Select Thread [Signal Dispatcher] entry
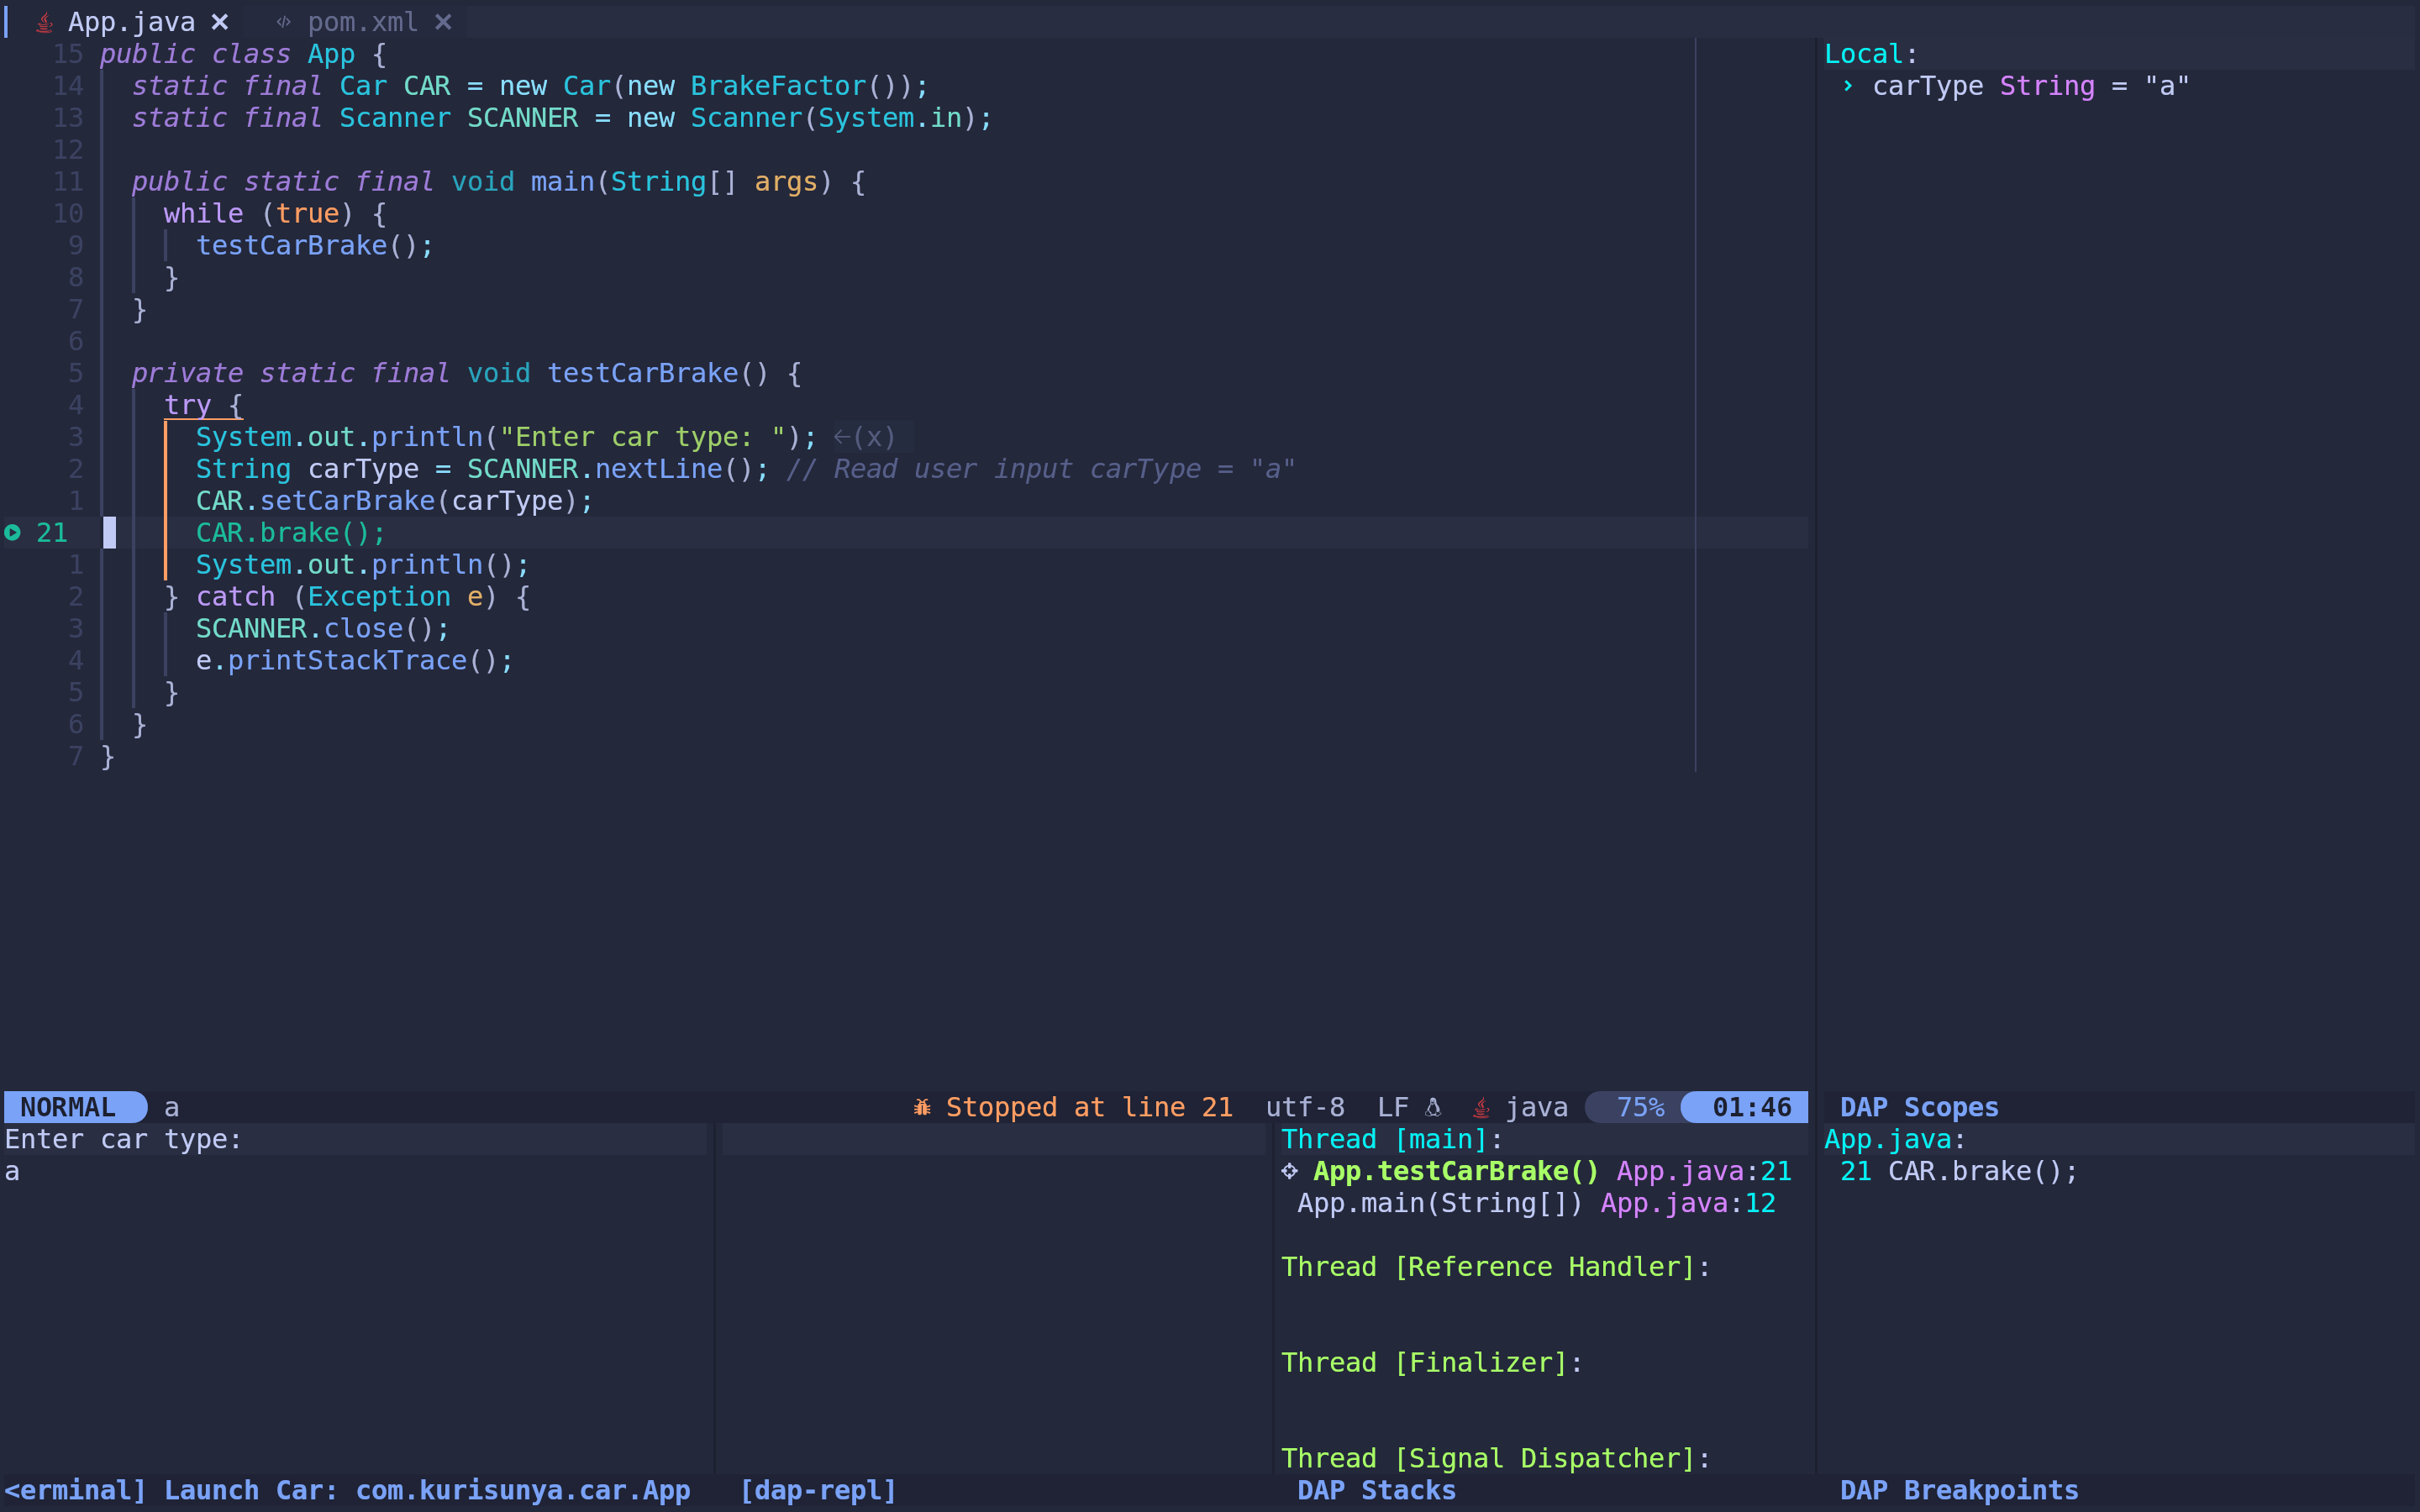Image resolution: width=2420 pixels, height=1512 pixels. (1496, 1458)
